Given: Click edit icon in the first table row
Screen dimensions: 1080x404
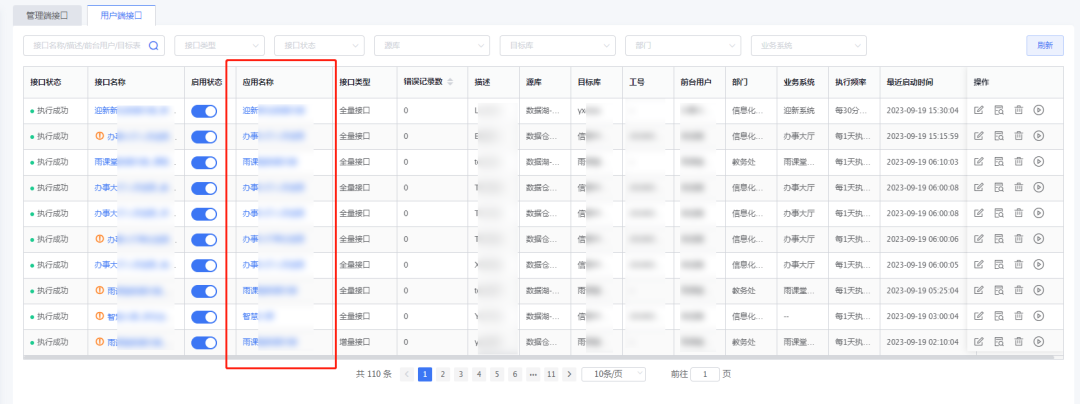Looking at the screenshot, I should [x=979, y=109].
